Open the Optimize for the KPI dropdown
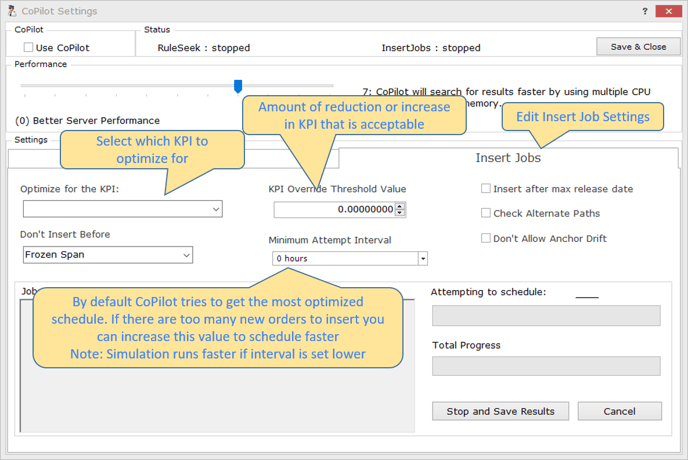The image size is (688, 460). [122, 209]
